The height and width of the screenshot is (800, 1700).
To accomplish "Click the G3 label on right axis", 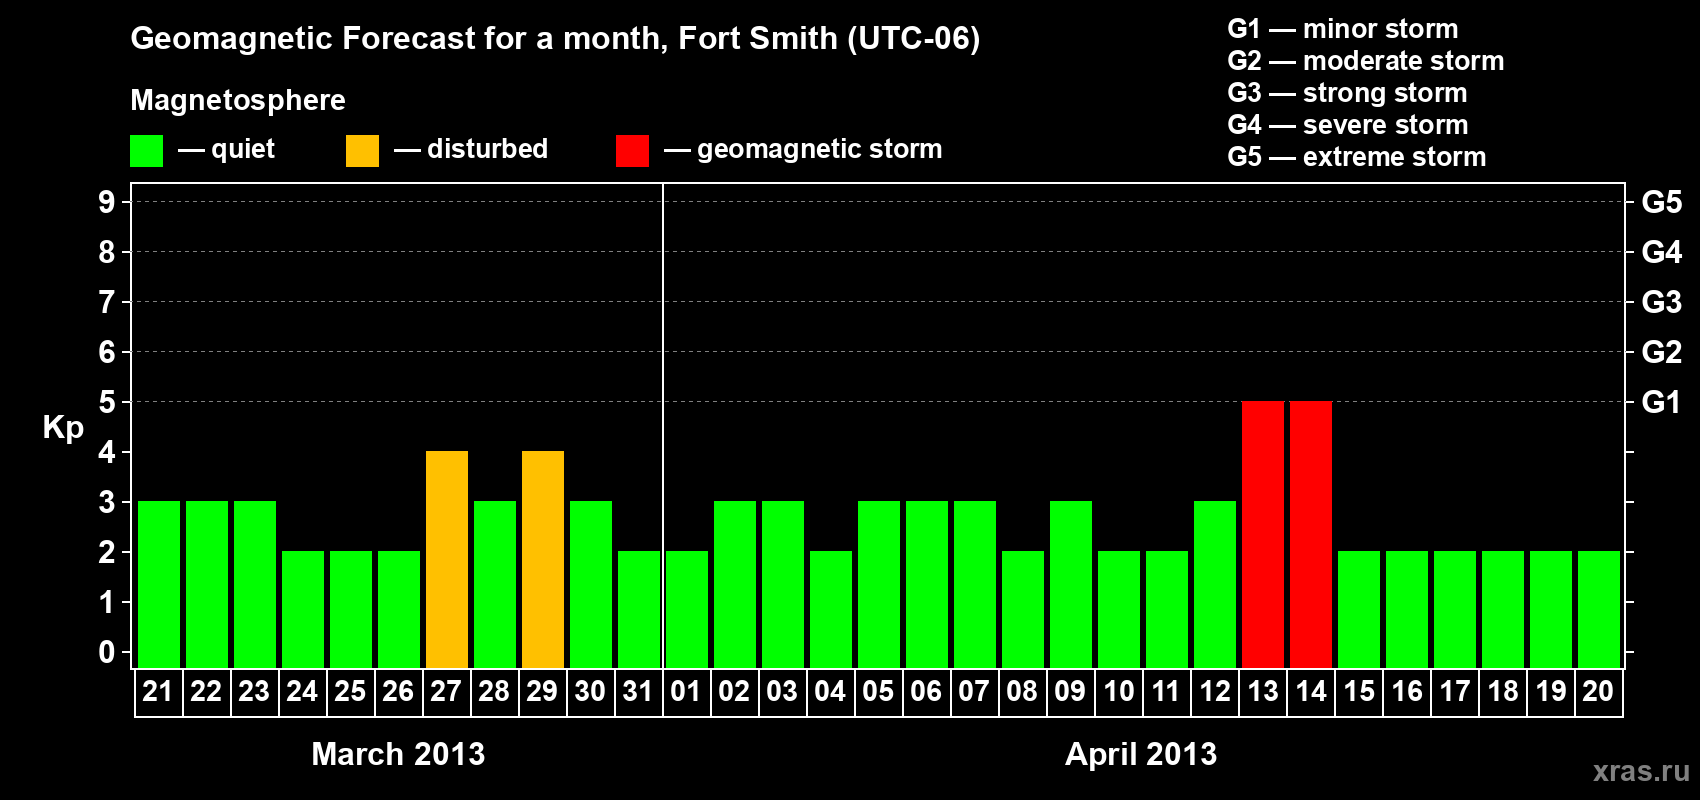I will click(x=1661, y=302).
